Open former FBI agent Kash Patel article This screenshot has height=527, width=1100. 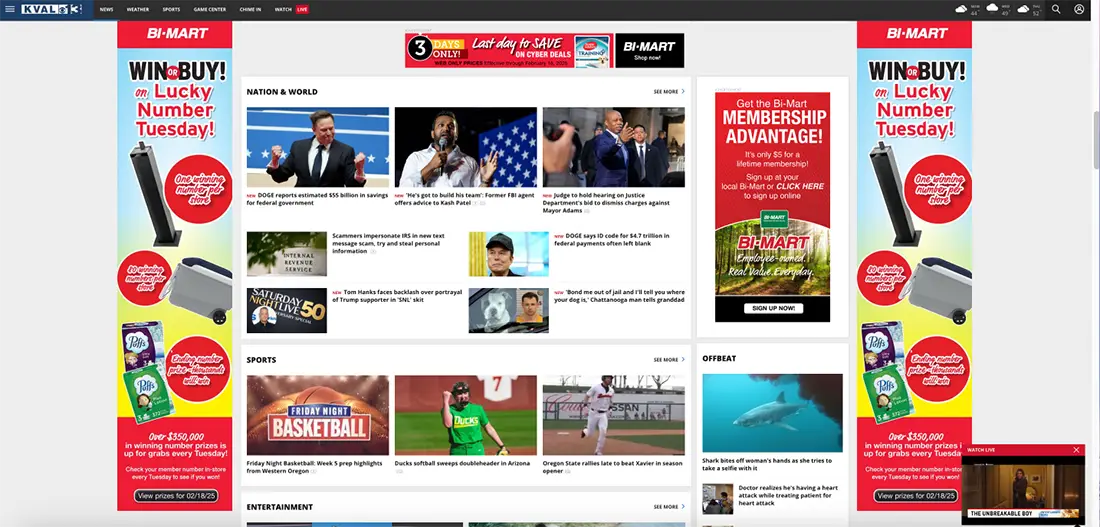tap(465, 199)
